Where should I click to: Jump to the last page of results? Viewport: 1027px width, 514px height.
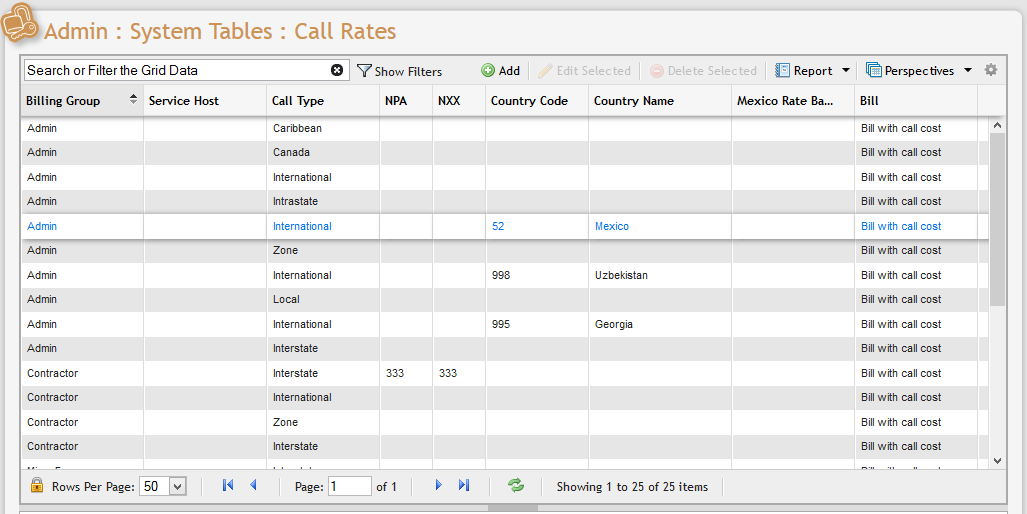click(464, 486)
